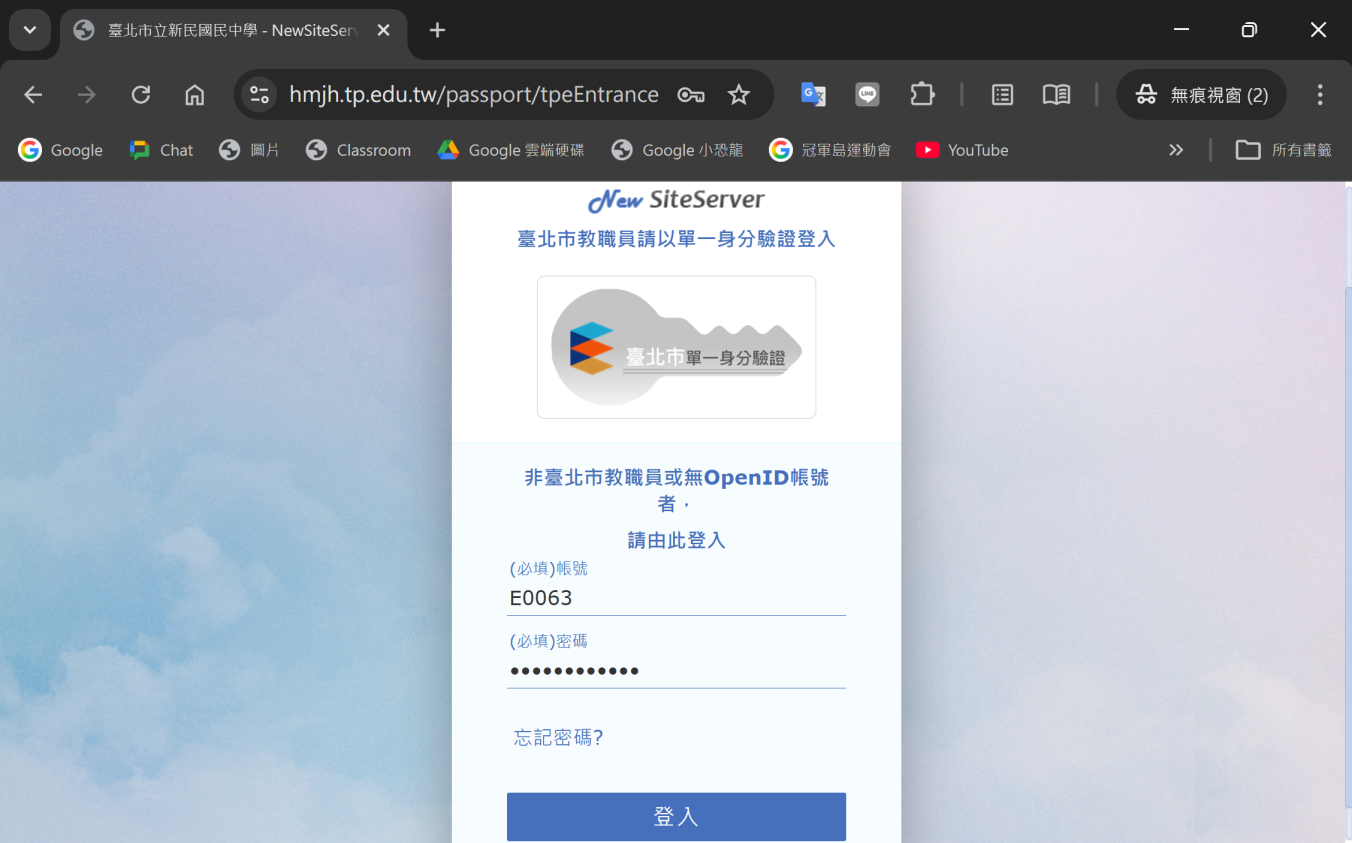Click the 密碼 password field

(x=676, y=670)
